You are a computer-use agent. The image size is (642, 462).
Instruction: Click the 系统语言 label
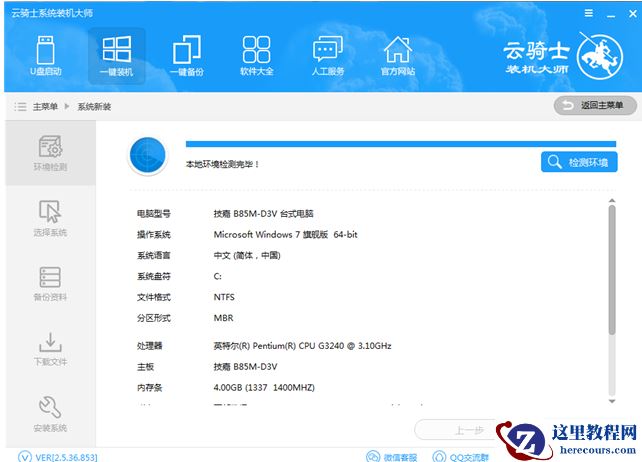[154, 256]
